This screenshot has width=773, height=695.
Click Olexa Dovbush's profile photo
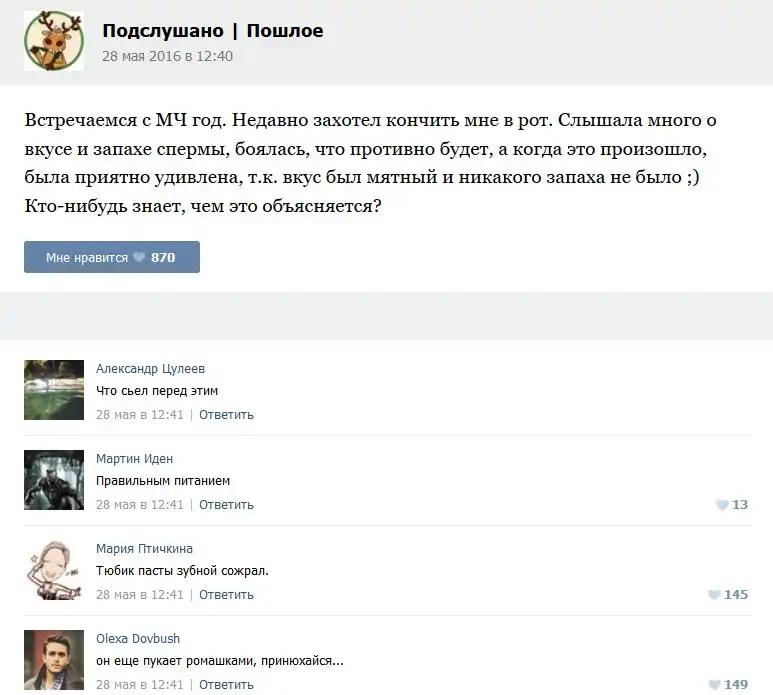(x=53, y=660)
